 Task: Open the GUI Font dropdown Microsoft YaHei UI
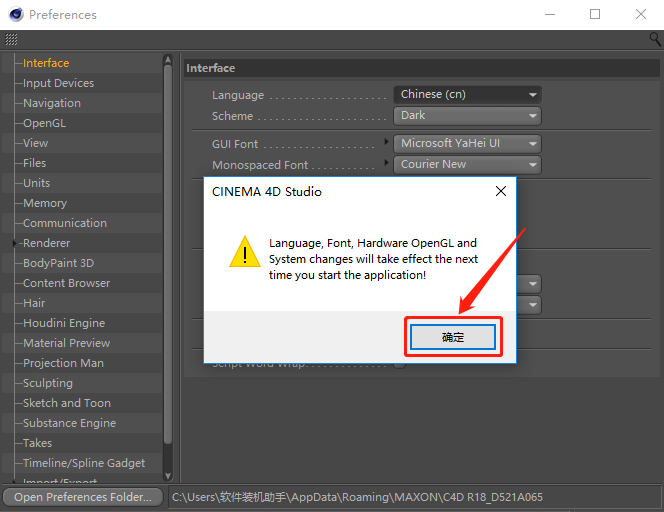coord(468,144)
